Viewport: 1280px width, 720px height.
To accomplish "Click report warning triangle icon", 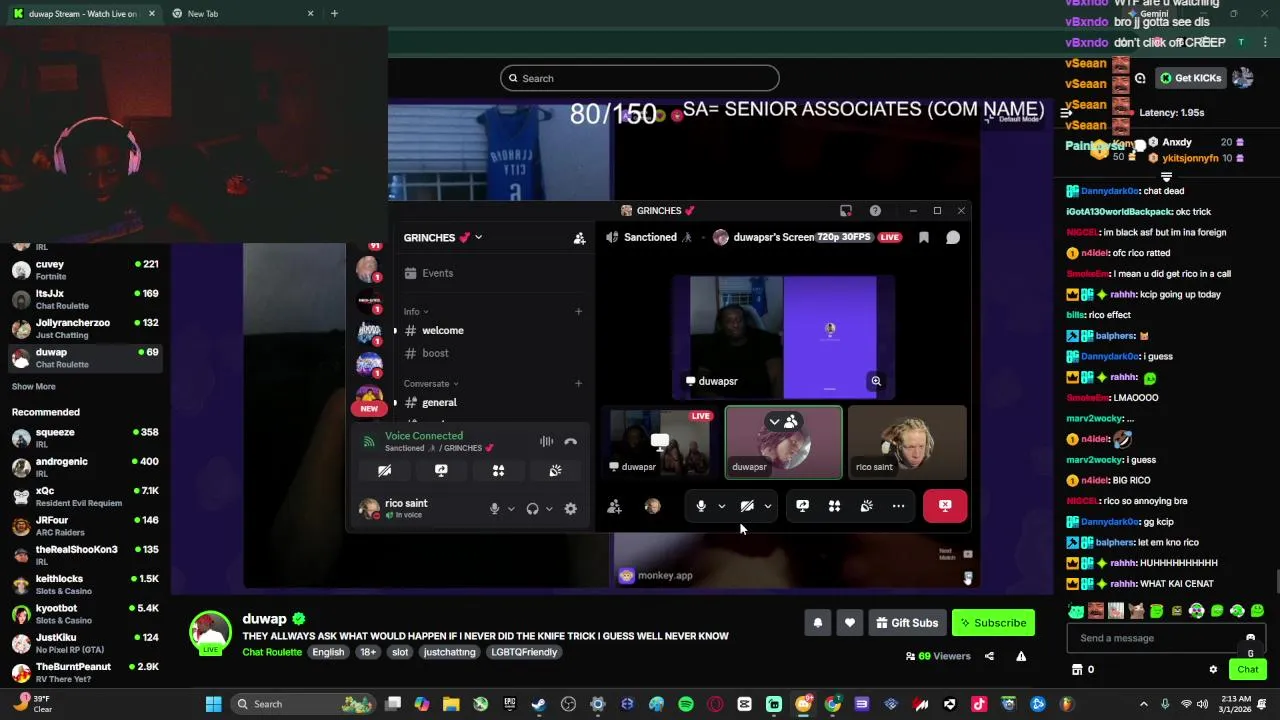I will pyautogui.click(x=1021, y=656).
